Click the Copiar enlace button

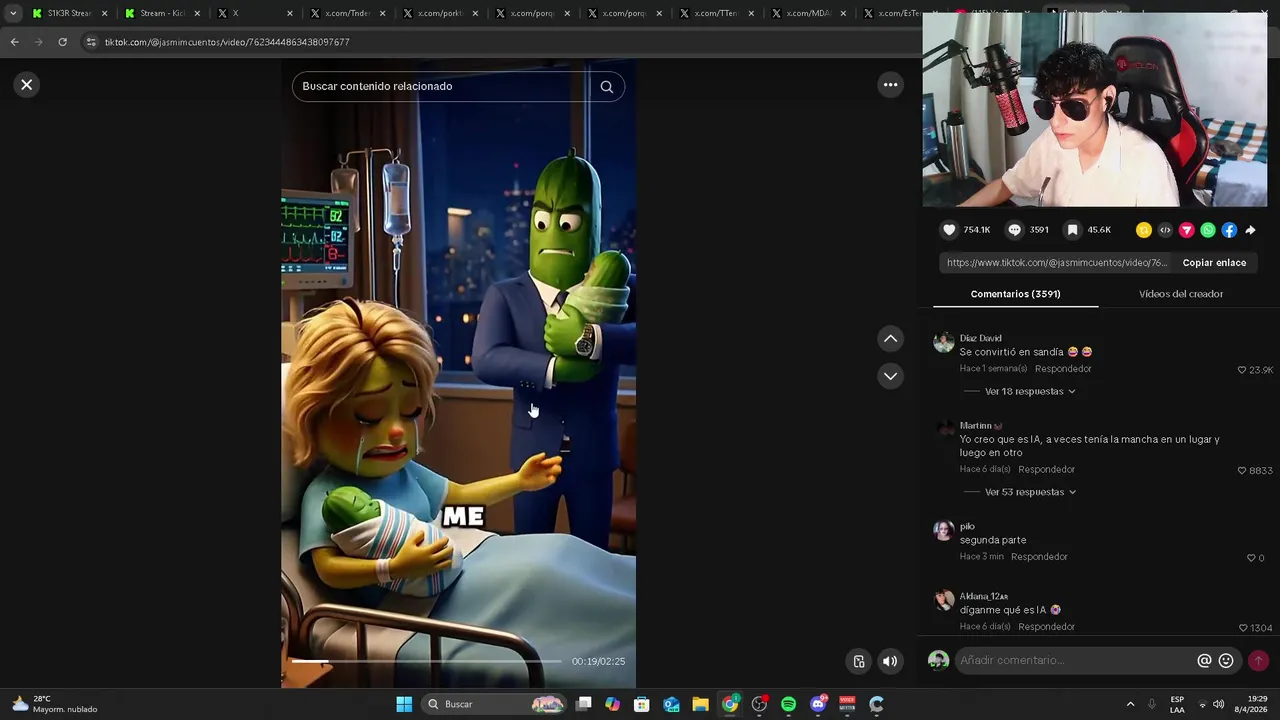coord(1214,263)
